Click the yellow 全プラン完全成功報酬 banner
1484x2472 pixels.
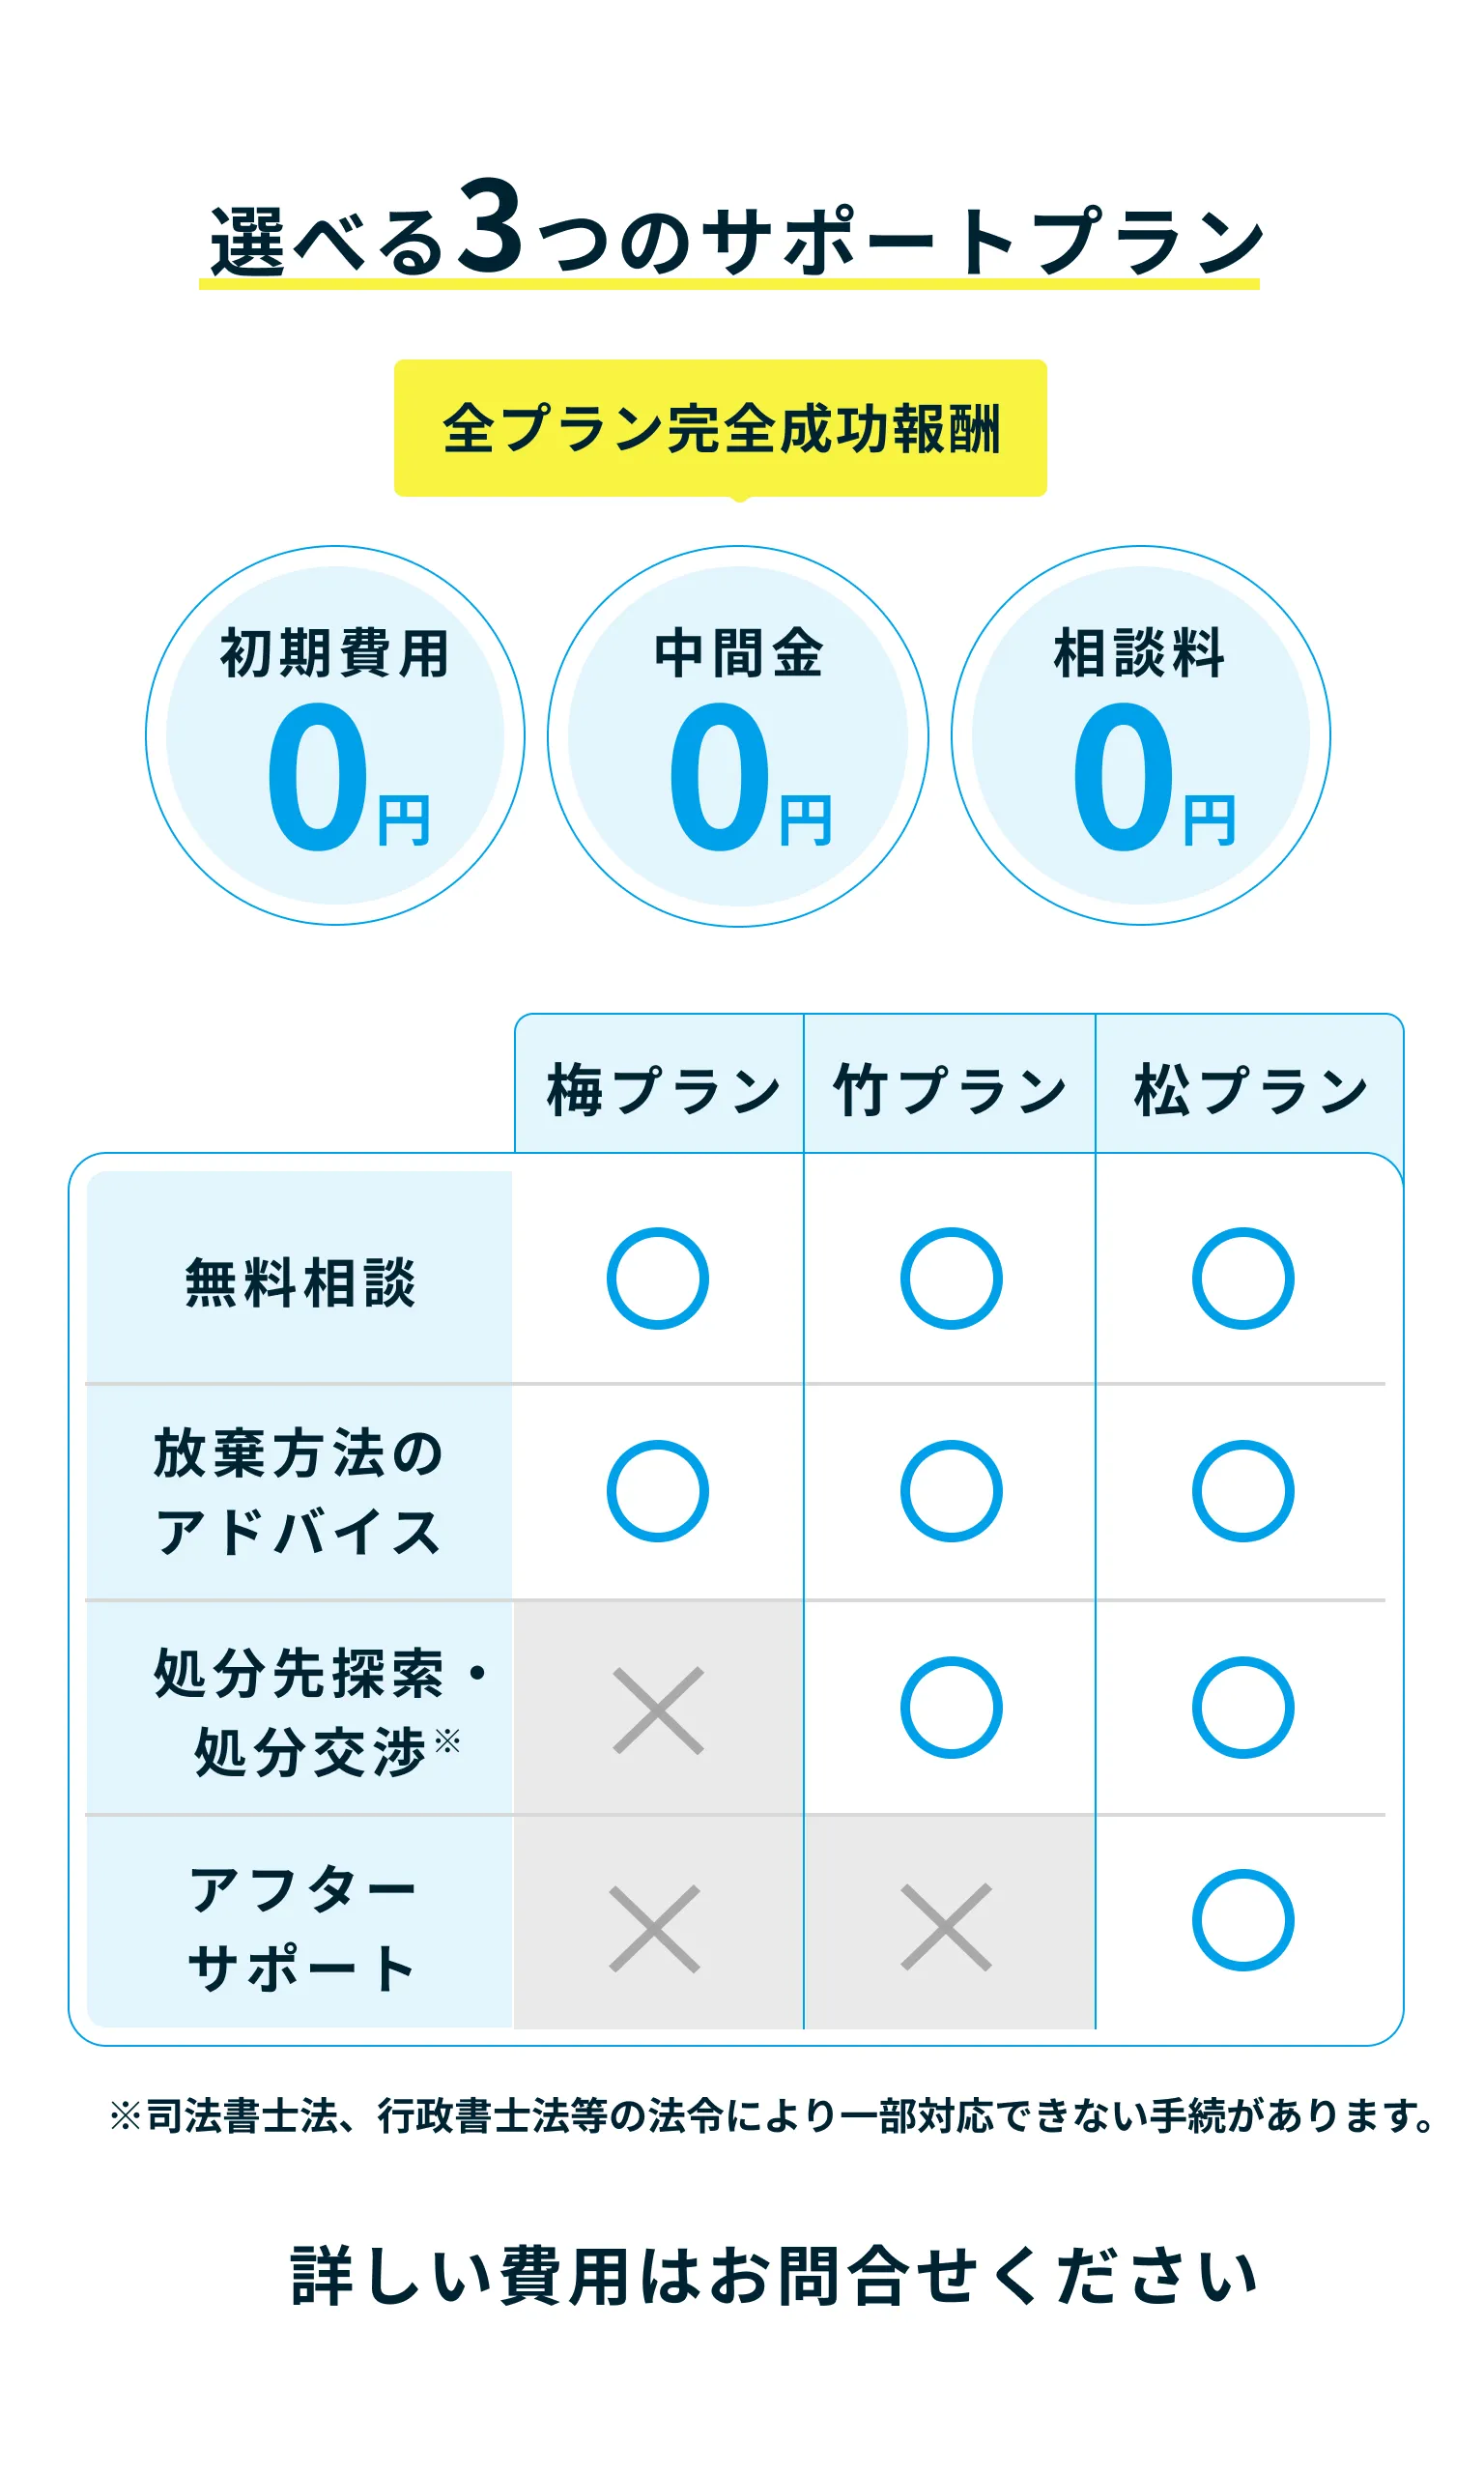[720, 428]
